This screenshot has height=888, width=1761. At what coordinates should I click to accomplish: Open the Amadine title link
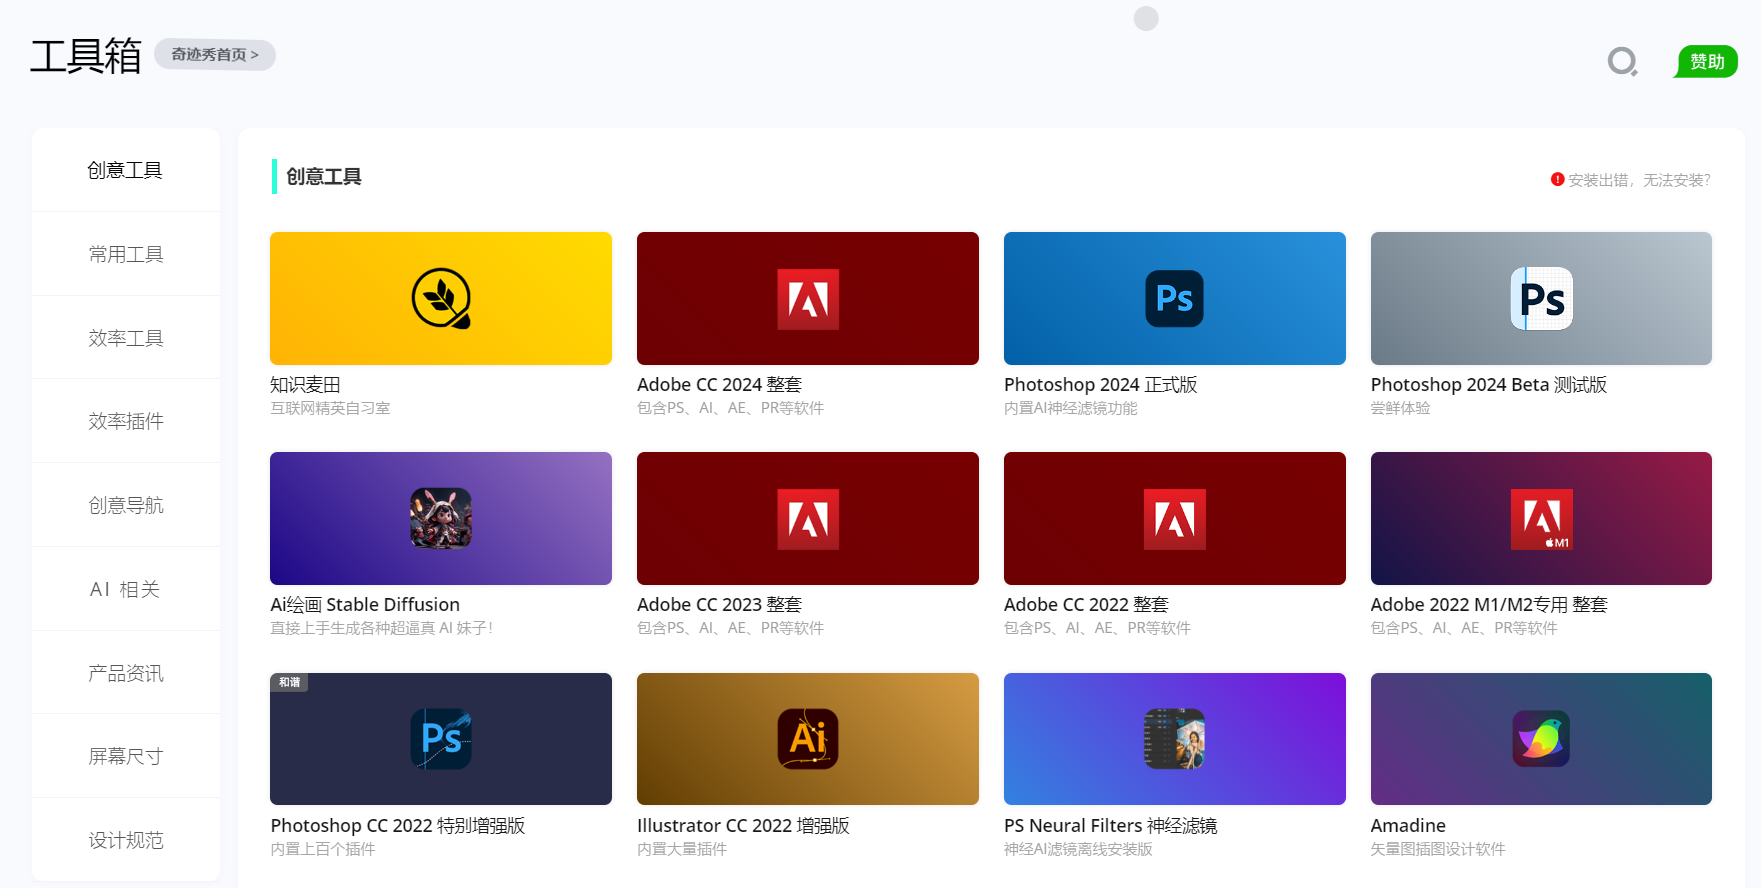pos(1408,826)
